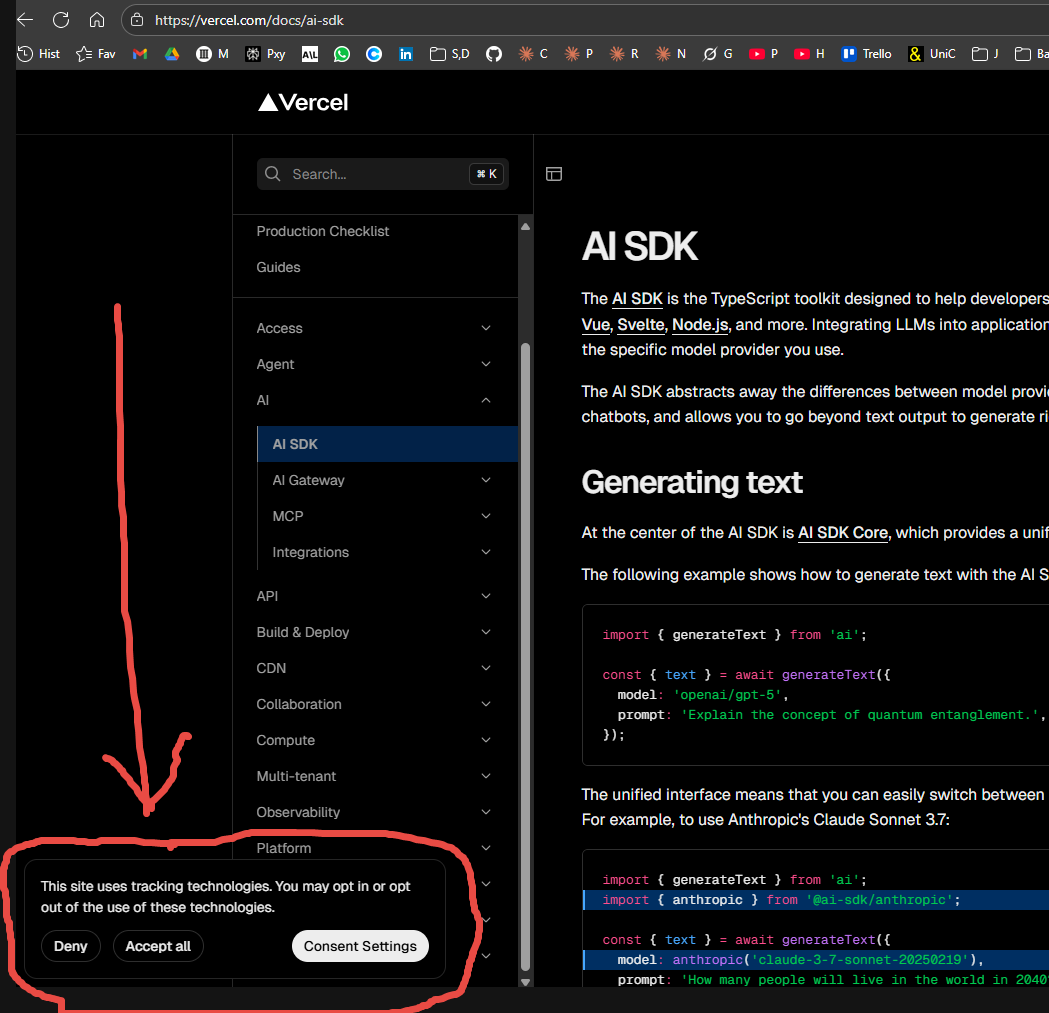1049x1013 pixels.
Task: Open the blue C circle bookmark
Action: click(x=374, y=54)
